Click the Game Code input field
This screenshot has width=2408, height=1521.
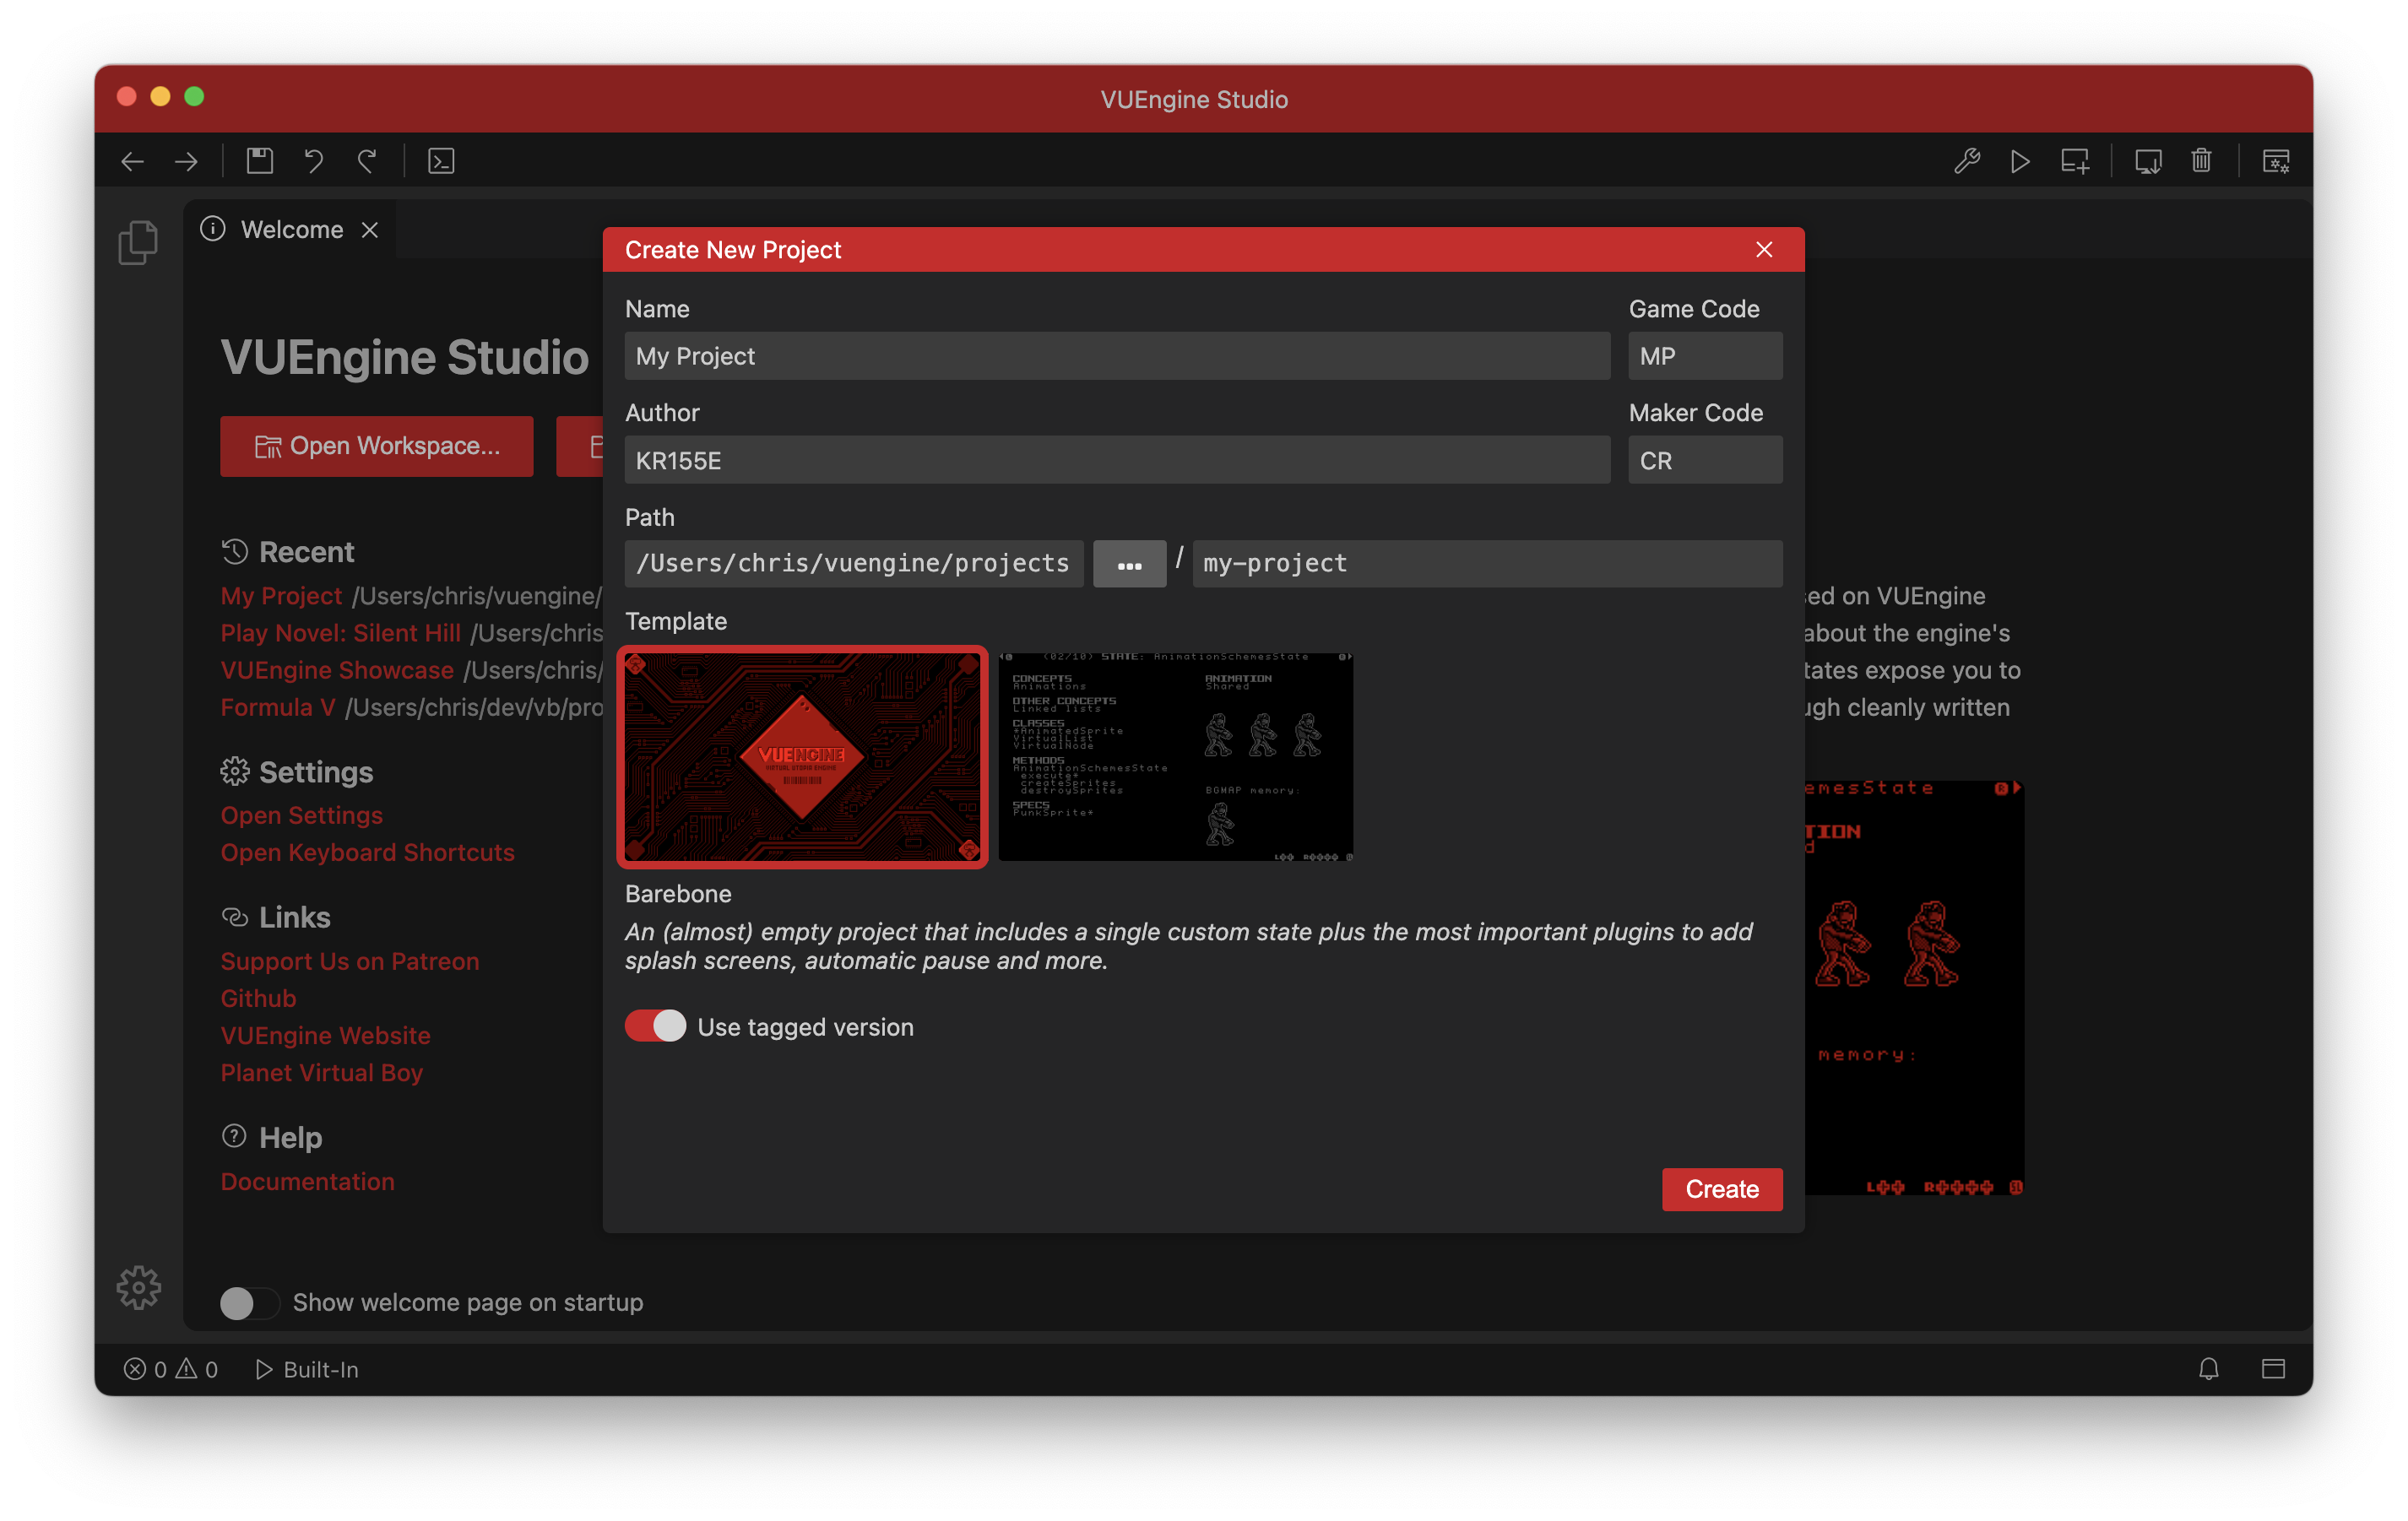[x=1705, y=356]
